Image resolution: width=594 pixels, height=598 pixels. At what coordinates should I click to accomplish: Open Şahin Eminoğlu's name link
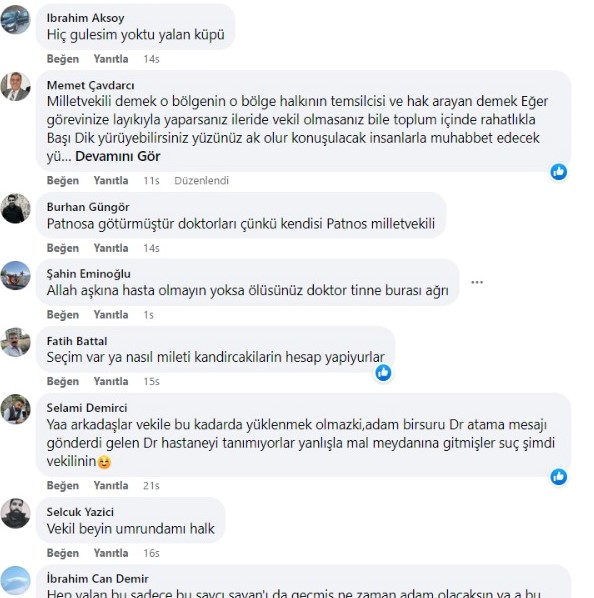click(x=88, y=274)
